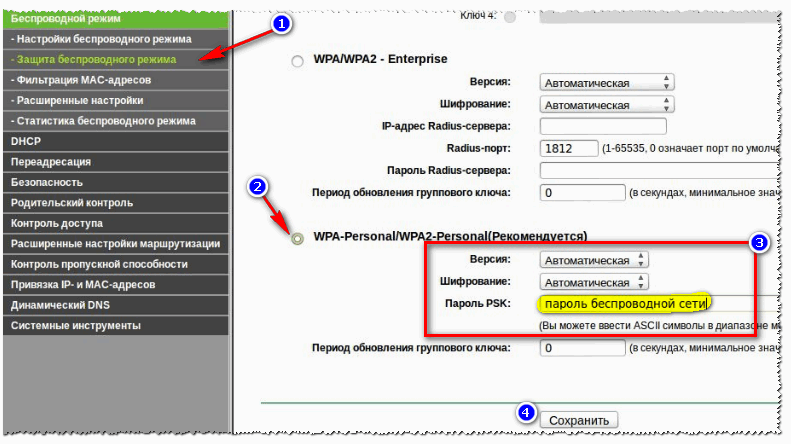Click the Пароль PSK password field
Screen dimensions: 791x444
pos(660,303)
